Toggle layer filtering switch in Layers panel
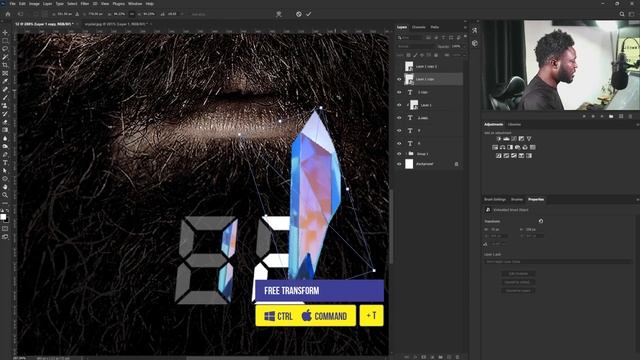 pyautogui.click(x=465, y=37)
